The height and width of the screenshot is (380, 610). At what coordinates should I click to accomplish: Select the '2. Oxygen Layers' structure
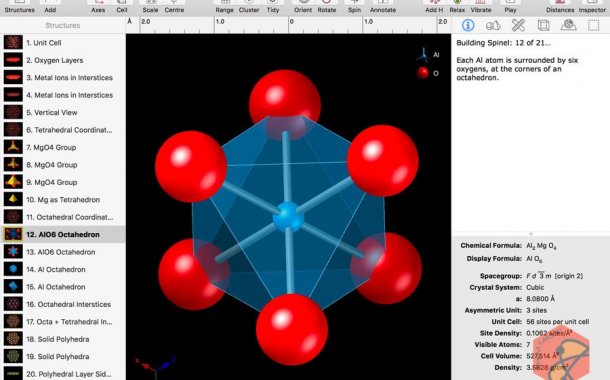[63, 60]
